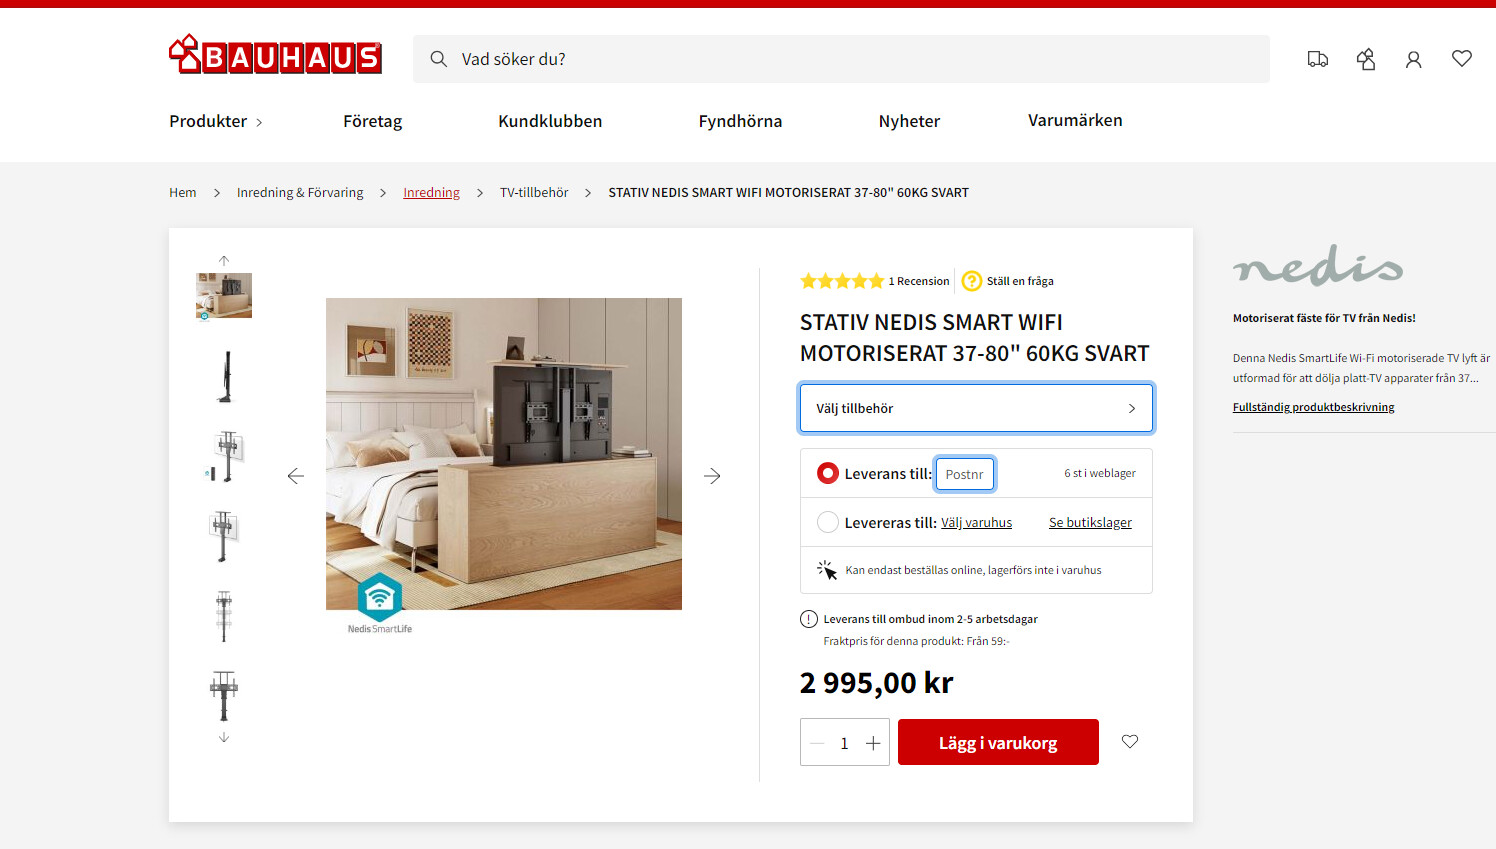This screenshot has height=849, width=1496.
Task: Select the 'Leverans till' radio button
Action: (x=828, y=473)
